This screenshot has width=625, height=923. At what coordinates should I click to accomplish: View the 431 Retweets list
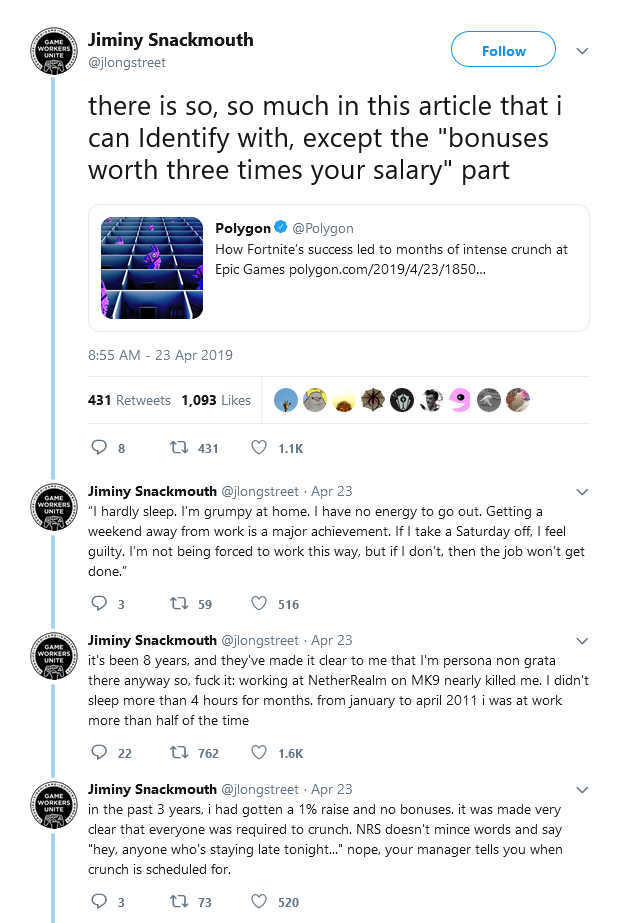[129, 400]
